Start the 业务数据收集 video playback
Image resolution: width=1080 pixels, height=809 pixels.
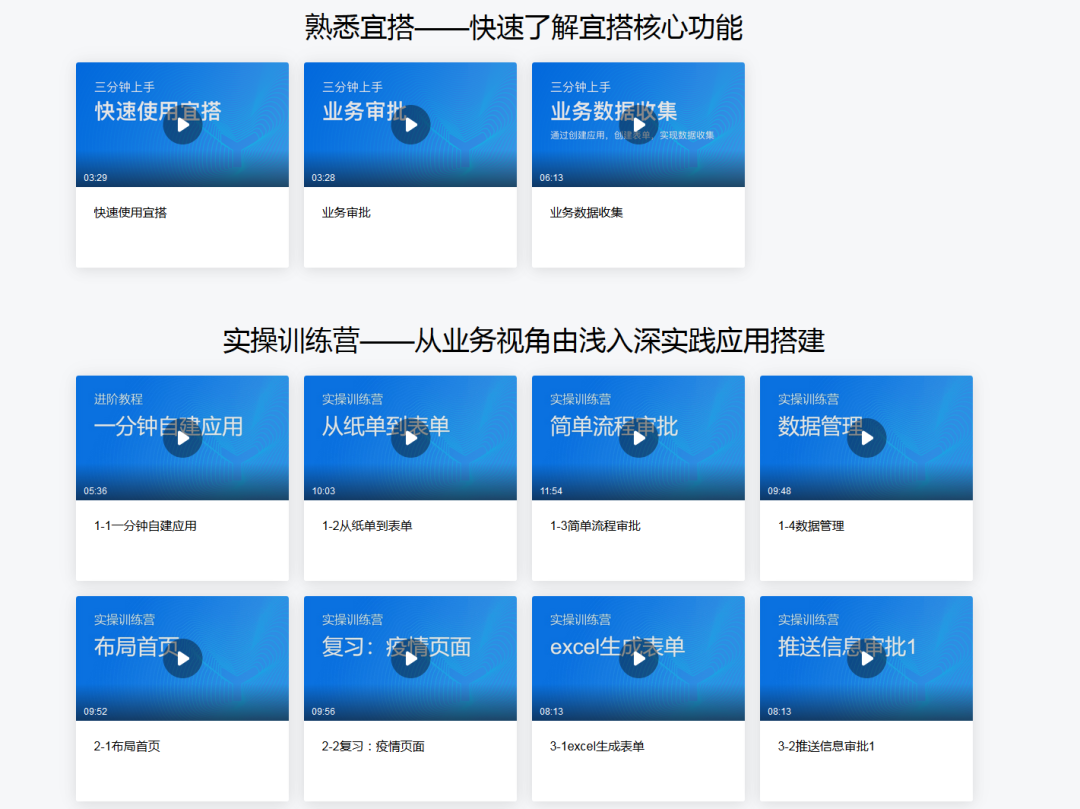pos(638,125)
